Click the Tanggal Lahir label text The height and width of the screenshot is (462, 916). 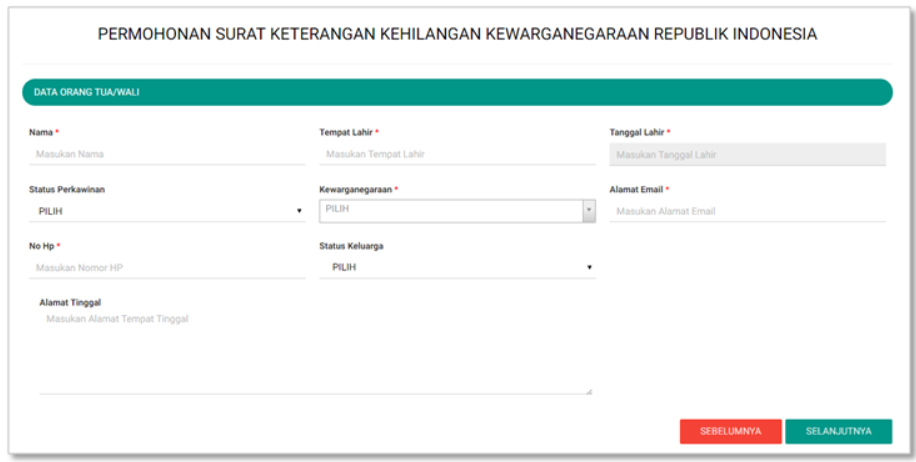pos(637,132)
